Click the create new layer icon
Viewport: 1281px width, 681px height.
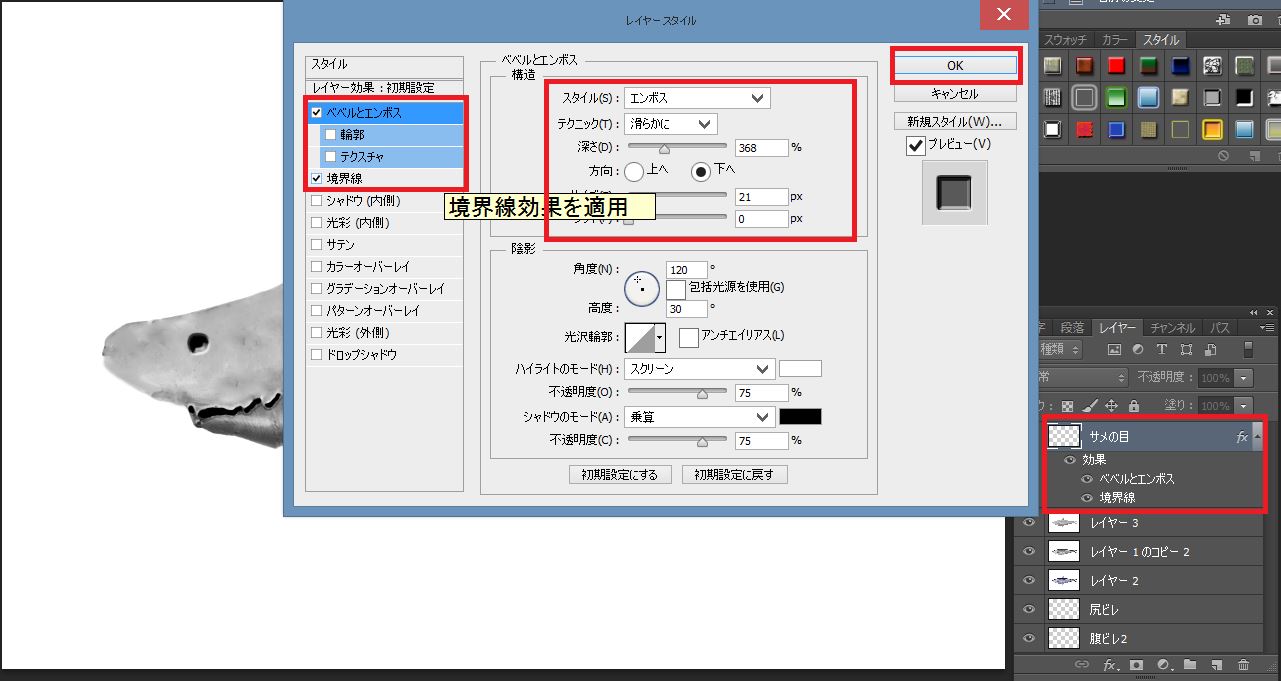click(1216, 665)
